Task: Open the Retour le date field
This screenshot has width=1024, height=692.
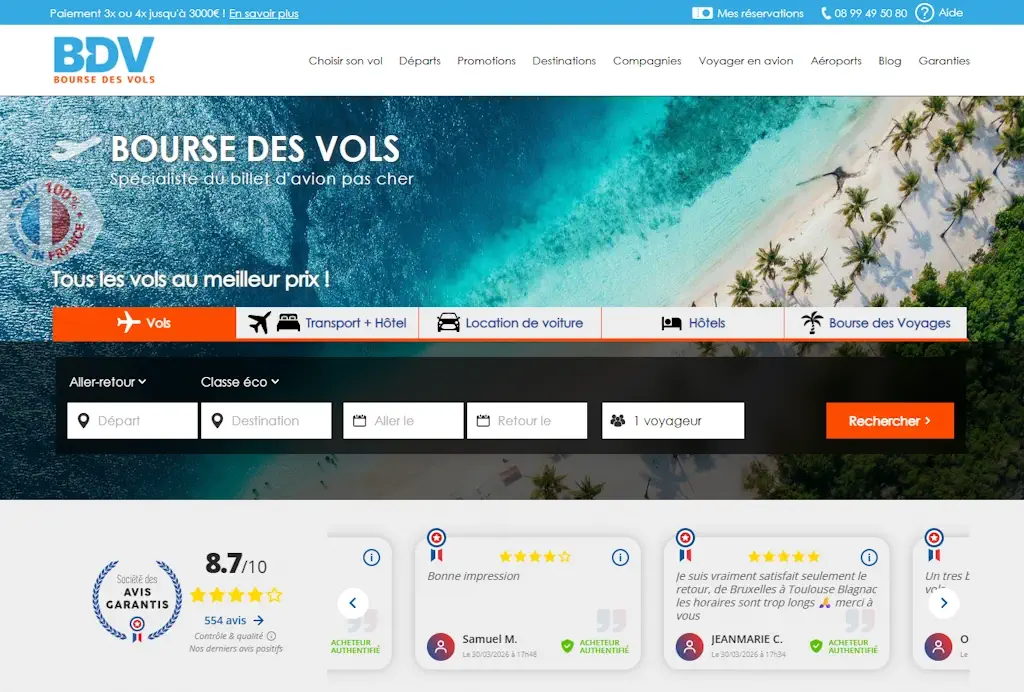Action: pyautogui.click(x=527, y=420)
